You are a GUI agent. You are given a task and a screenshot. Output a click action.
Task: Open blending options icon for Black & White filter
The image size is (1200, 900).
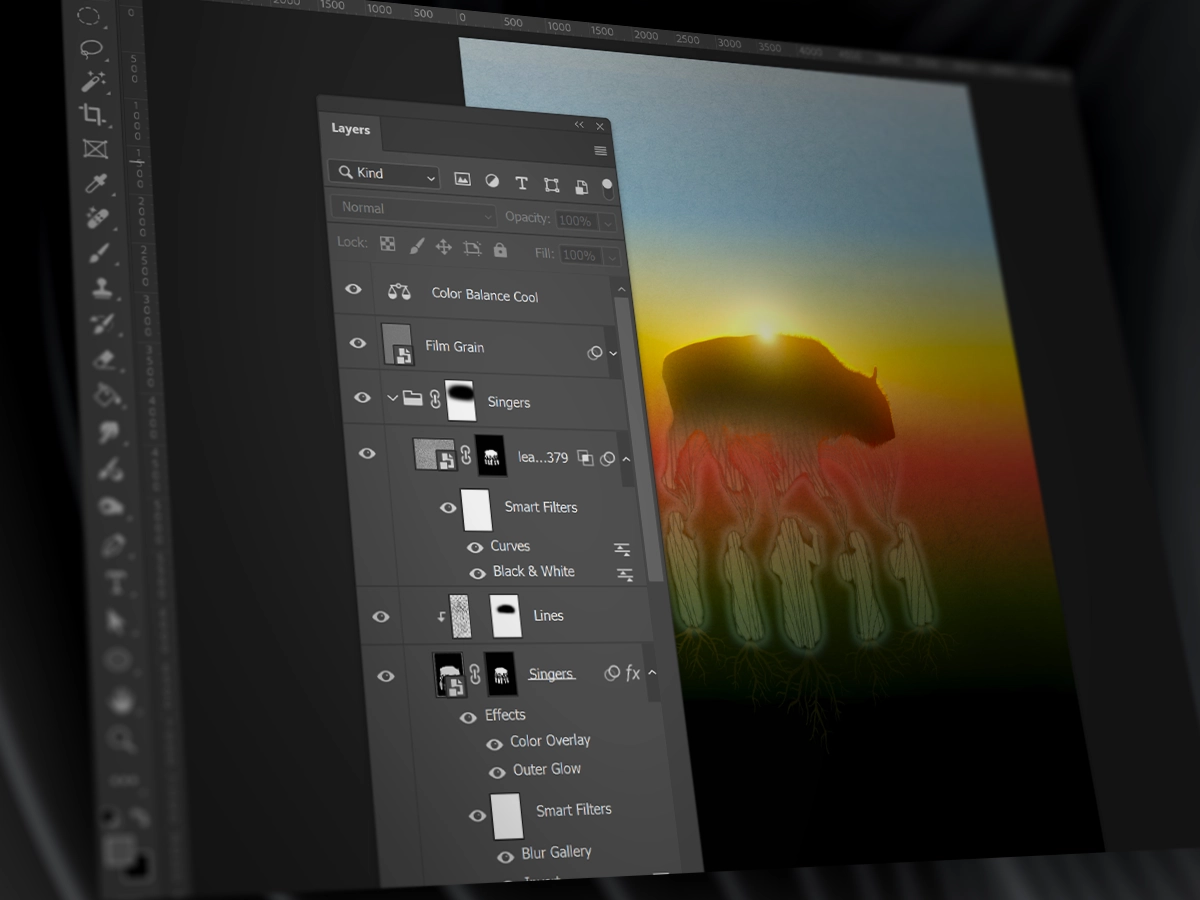625,575
